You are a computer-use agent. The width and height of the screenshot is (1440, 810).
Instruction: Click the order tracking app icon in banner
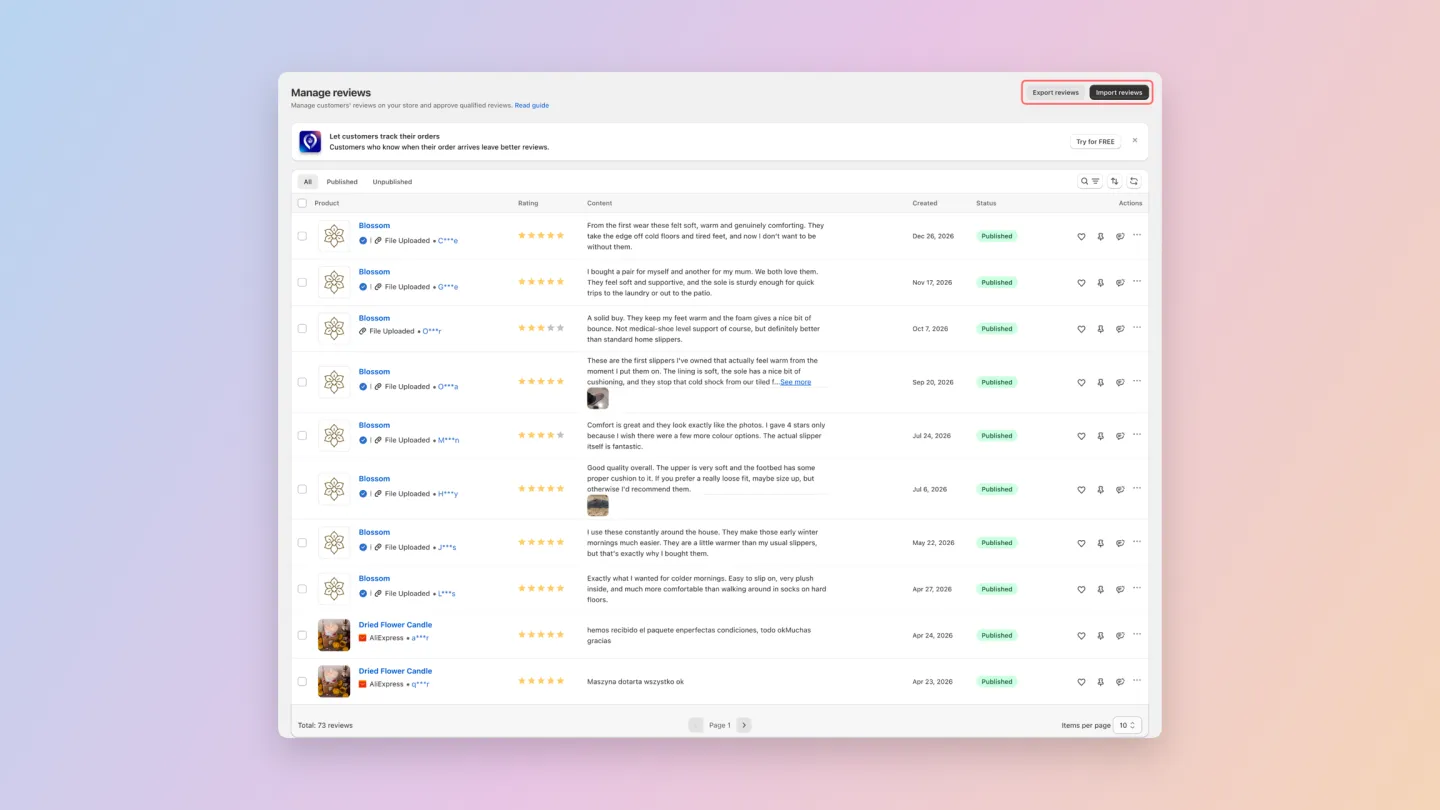pyautogui.click(x=310, y=142)
